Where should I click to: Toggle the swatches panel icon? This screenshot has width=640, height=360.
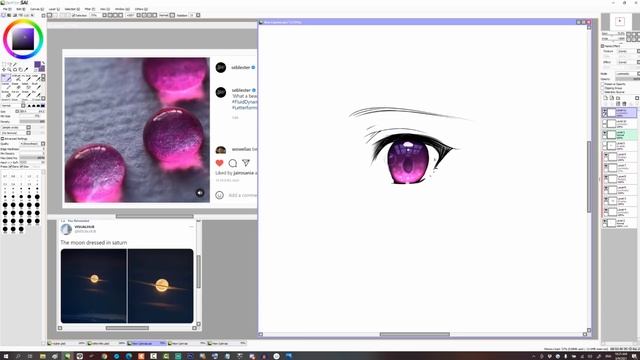coord(27,15)
